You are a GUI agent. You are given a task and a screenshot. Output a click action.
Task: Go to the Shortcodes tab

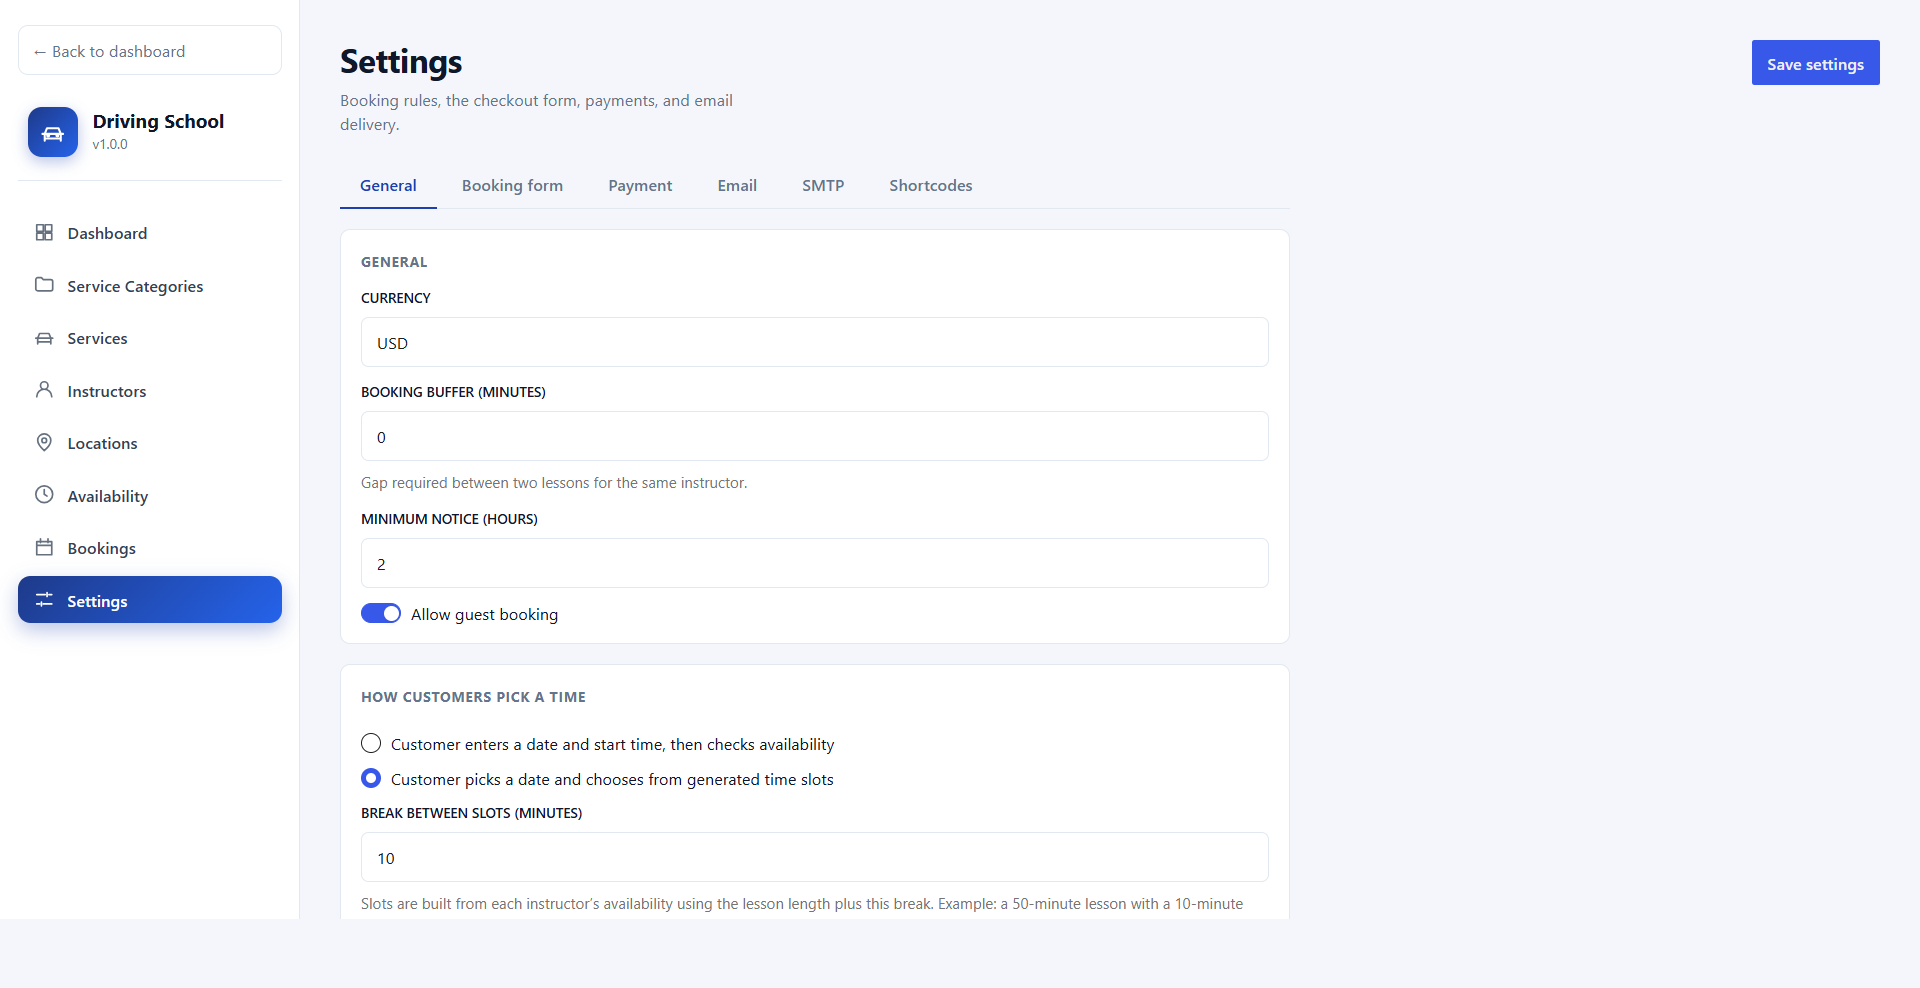pos(931,185)
